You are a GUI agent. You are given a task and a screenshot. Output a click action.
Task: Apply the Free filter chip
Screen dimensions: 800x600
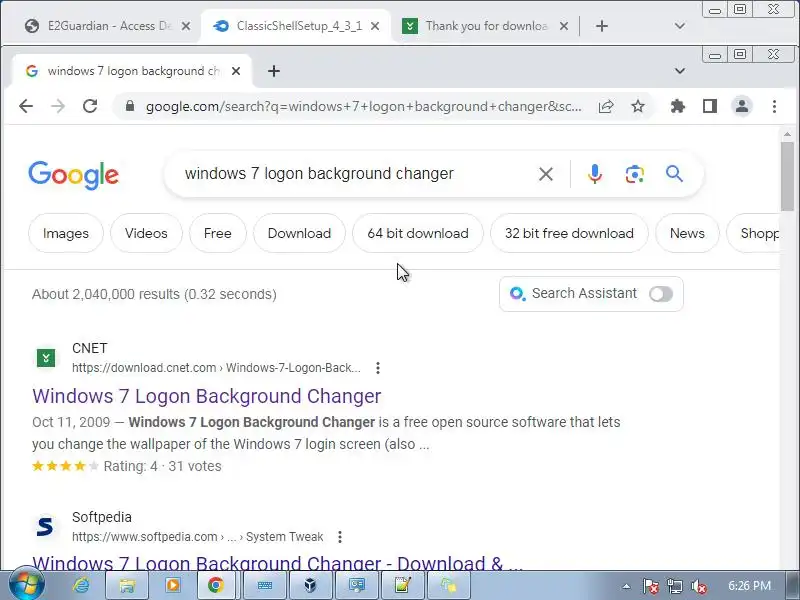click(218, 233)
